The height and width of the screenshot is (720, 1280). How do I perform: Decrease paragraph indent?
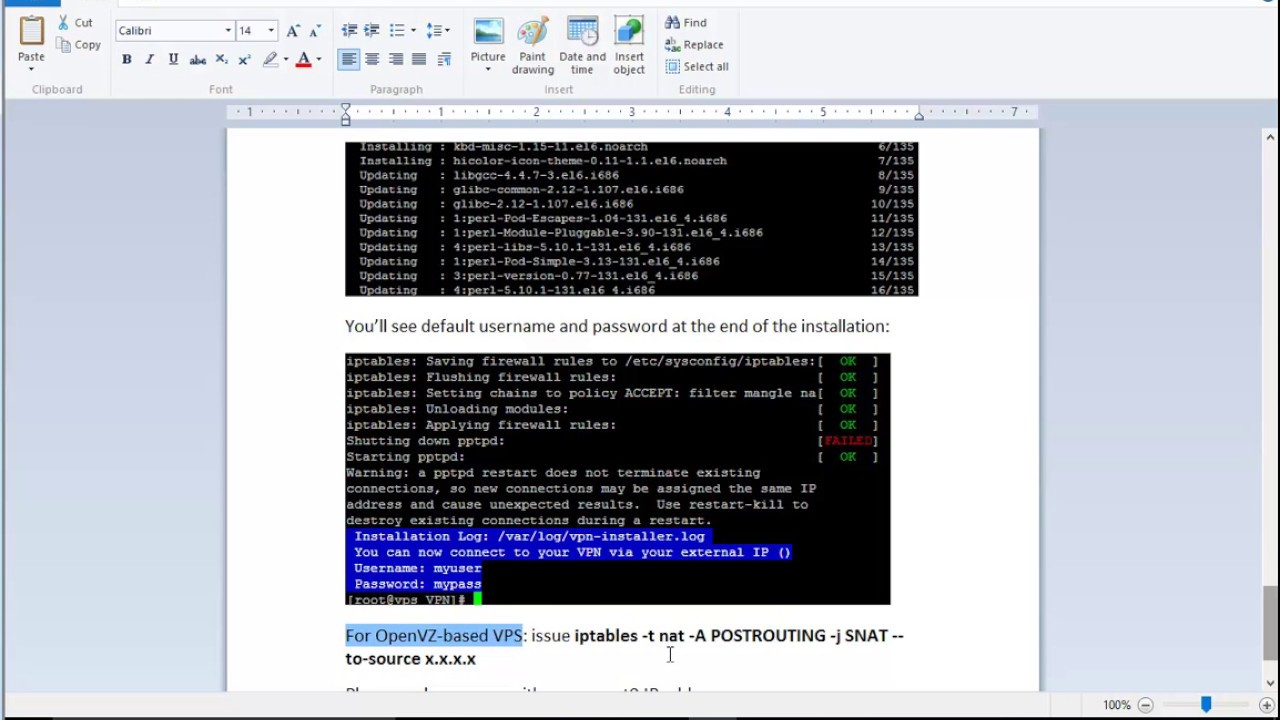[349, 30]
